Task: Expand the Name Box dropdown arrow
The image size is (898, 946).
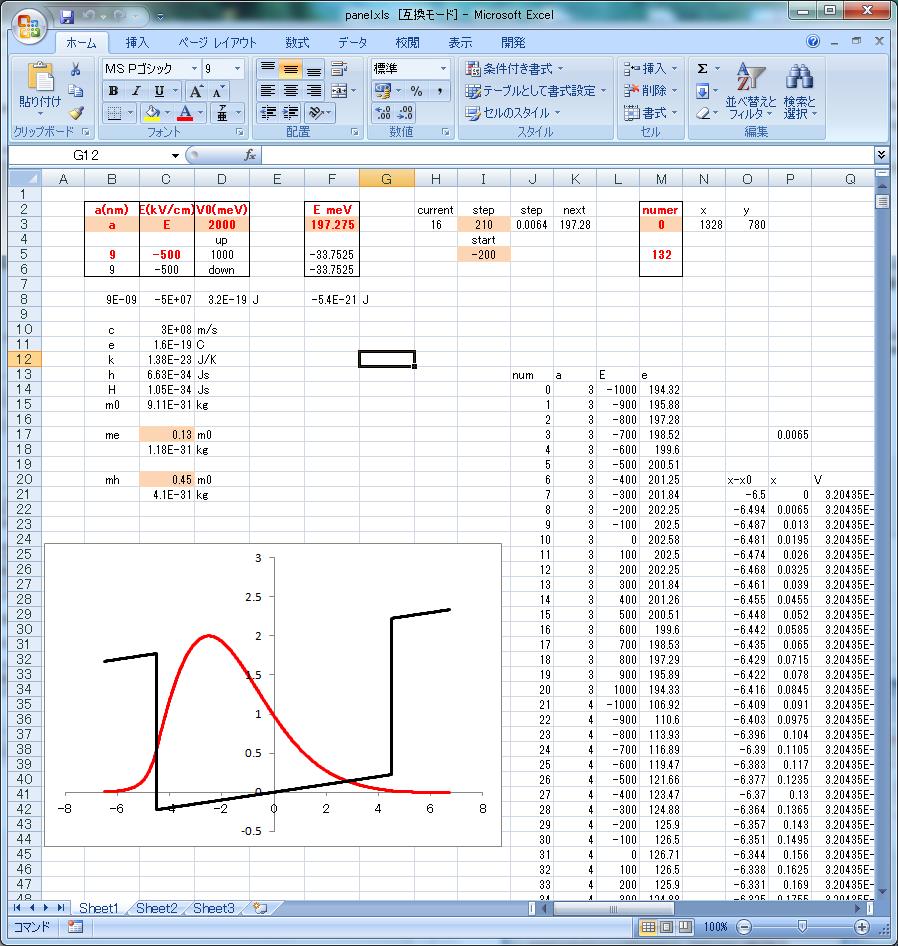Action: 175,156
